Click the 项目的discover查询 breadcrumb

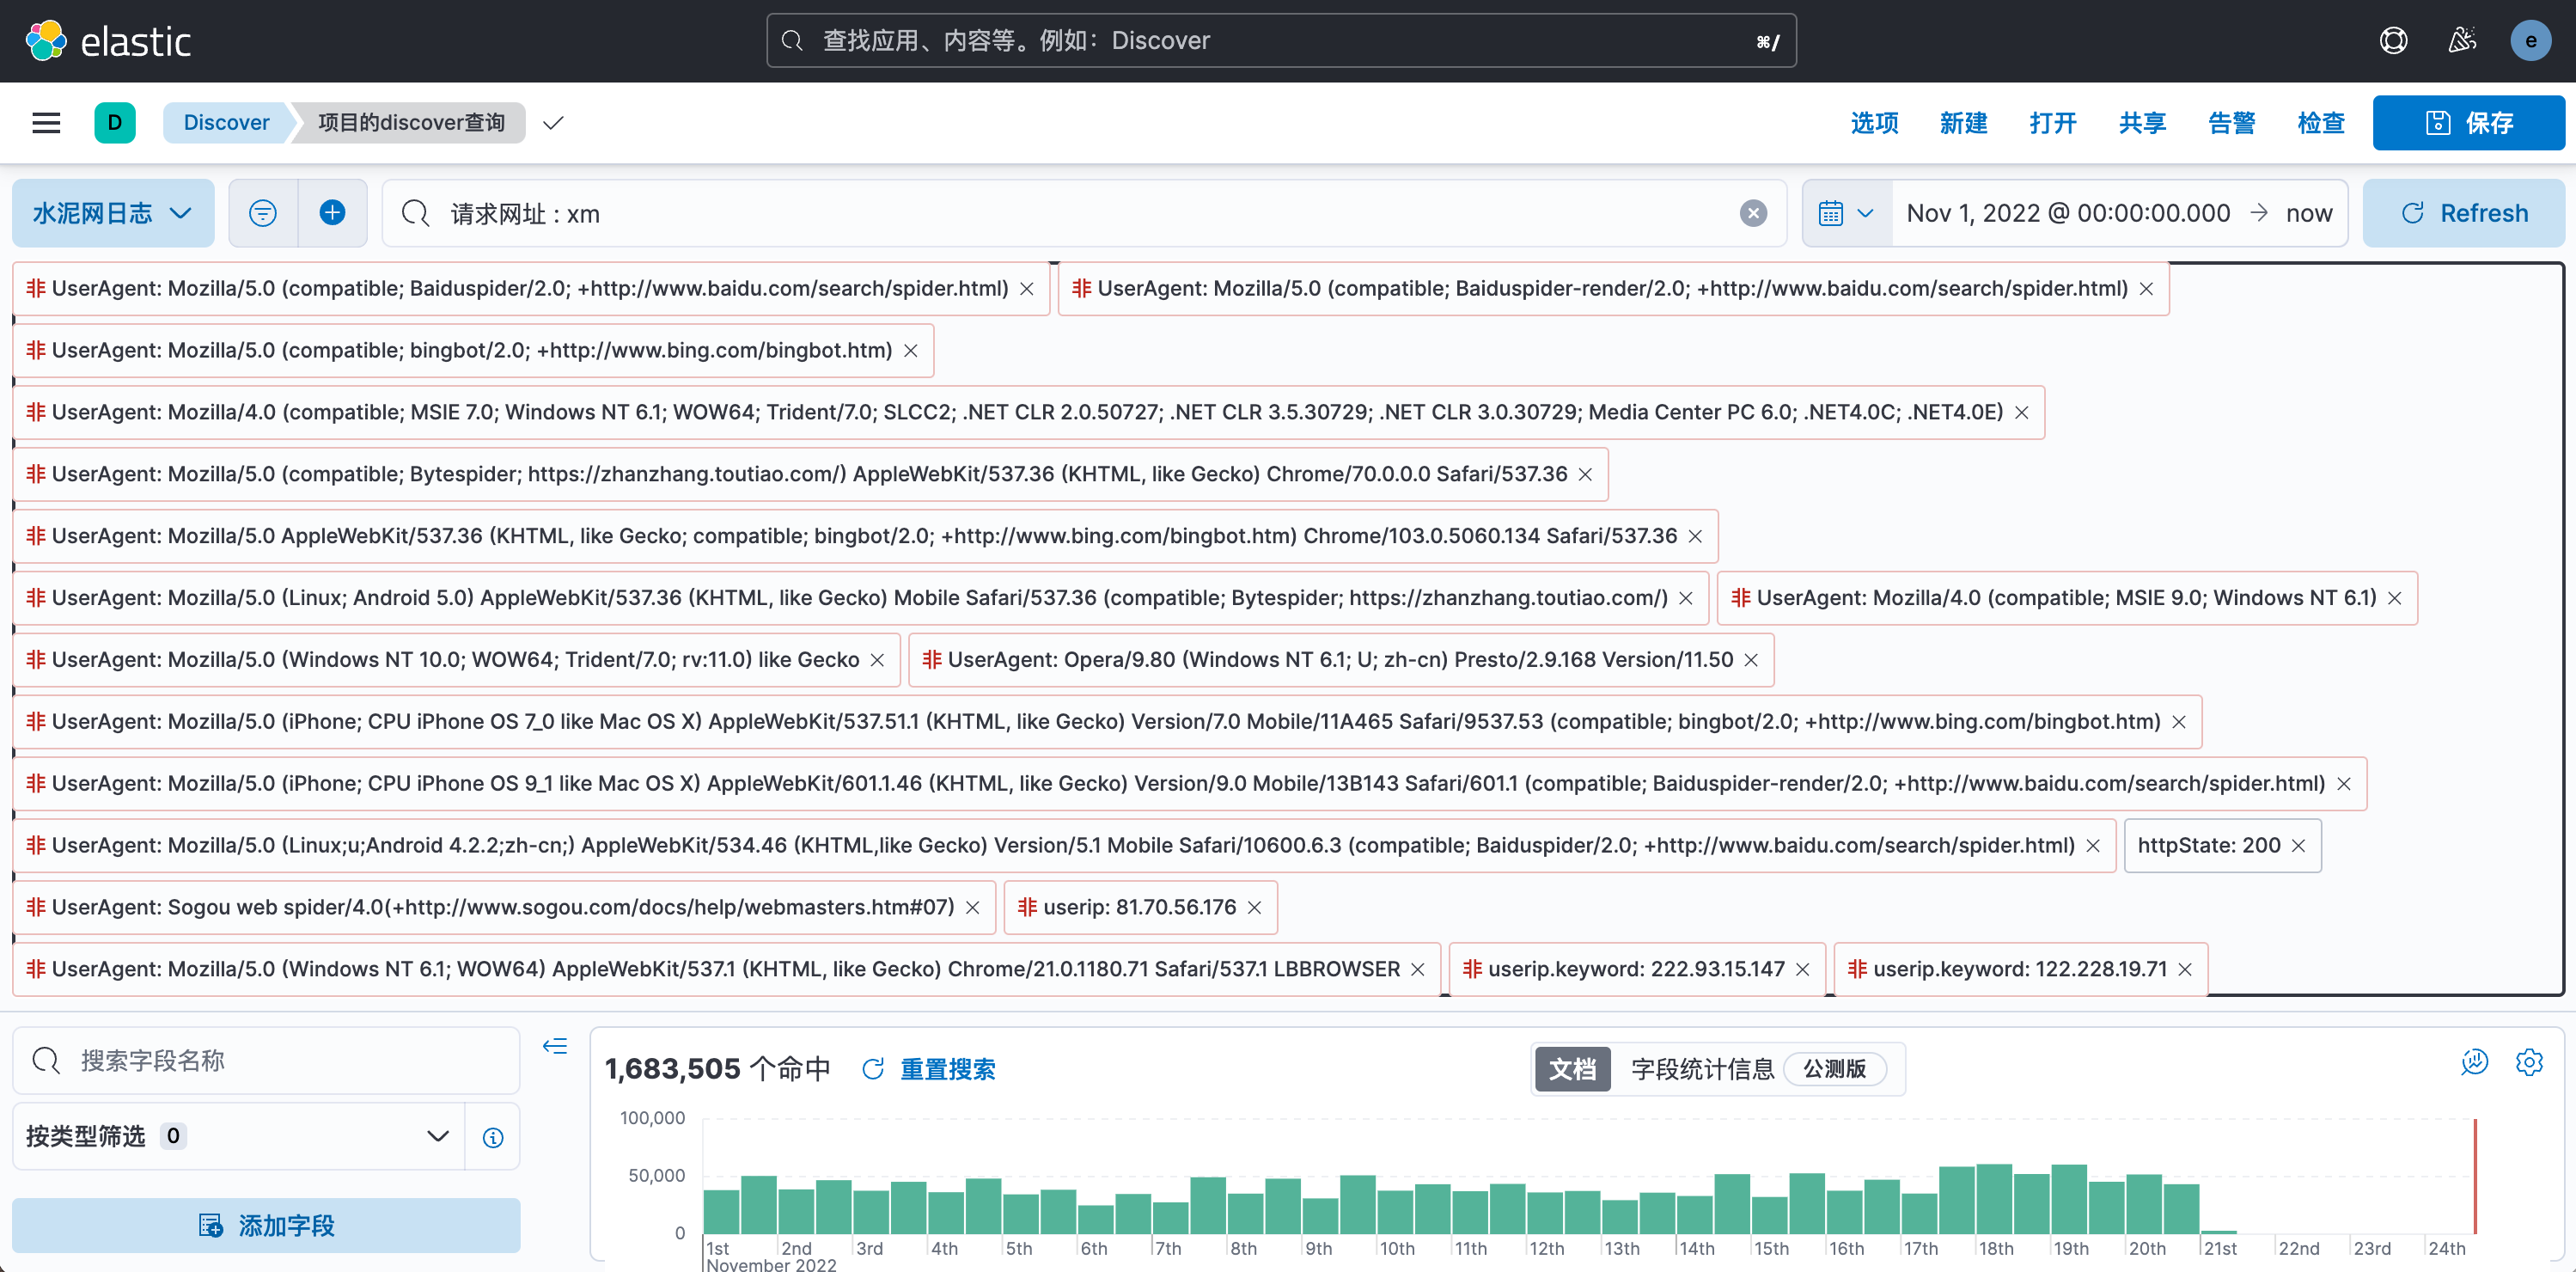(411, 123)
